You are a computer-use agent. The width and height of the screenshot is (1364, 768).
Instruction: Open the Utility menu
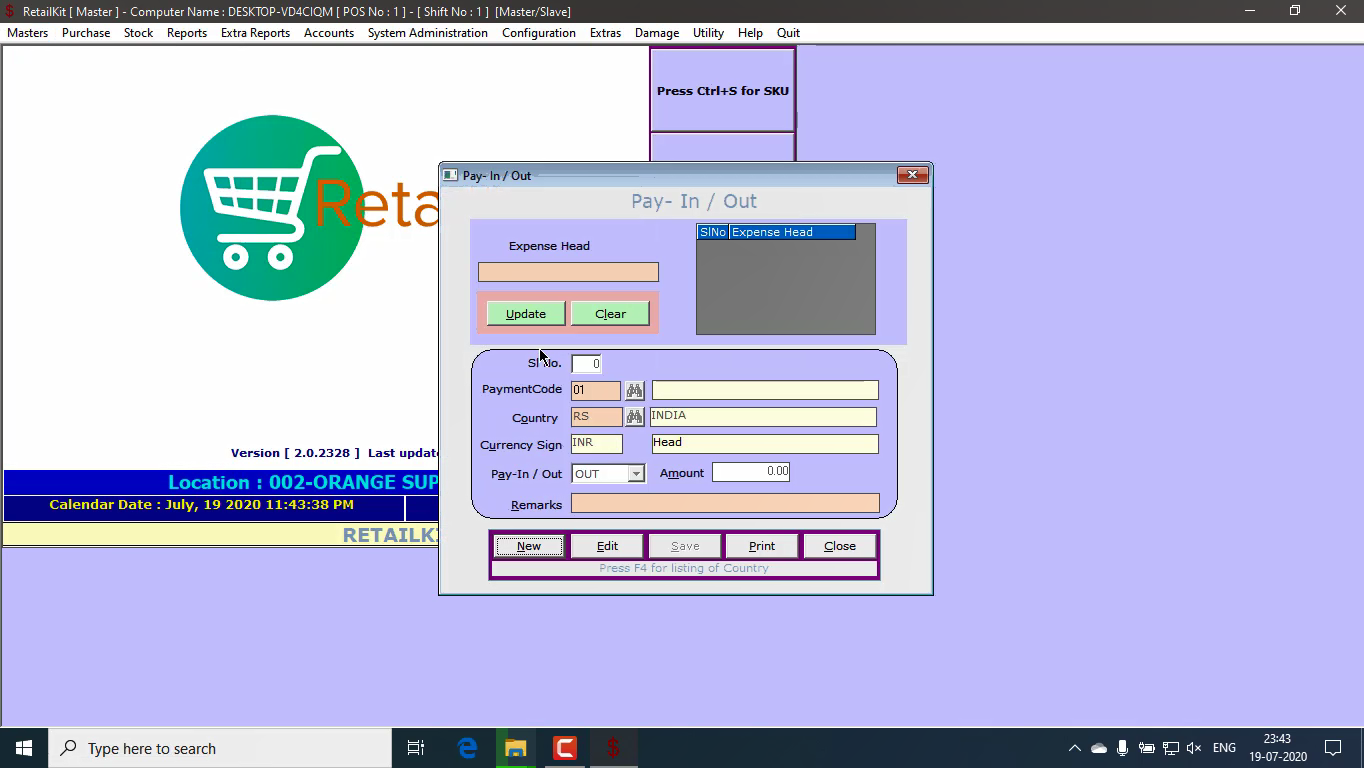click(708, 33)
